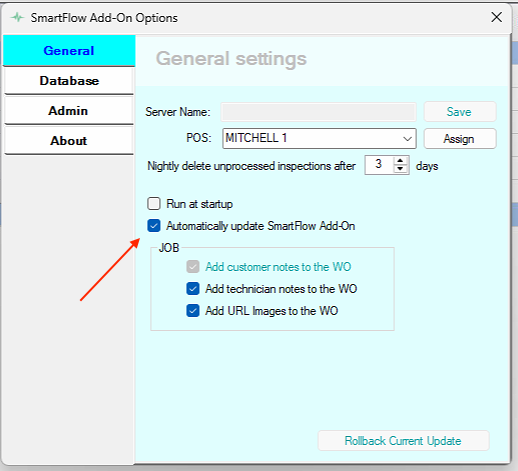Open the Database tab

point(69,81)
